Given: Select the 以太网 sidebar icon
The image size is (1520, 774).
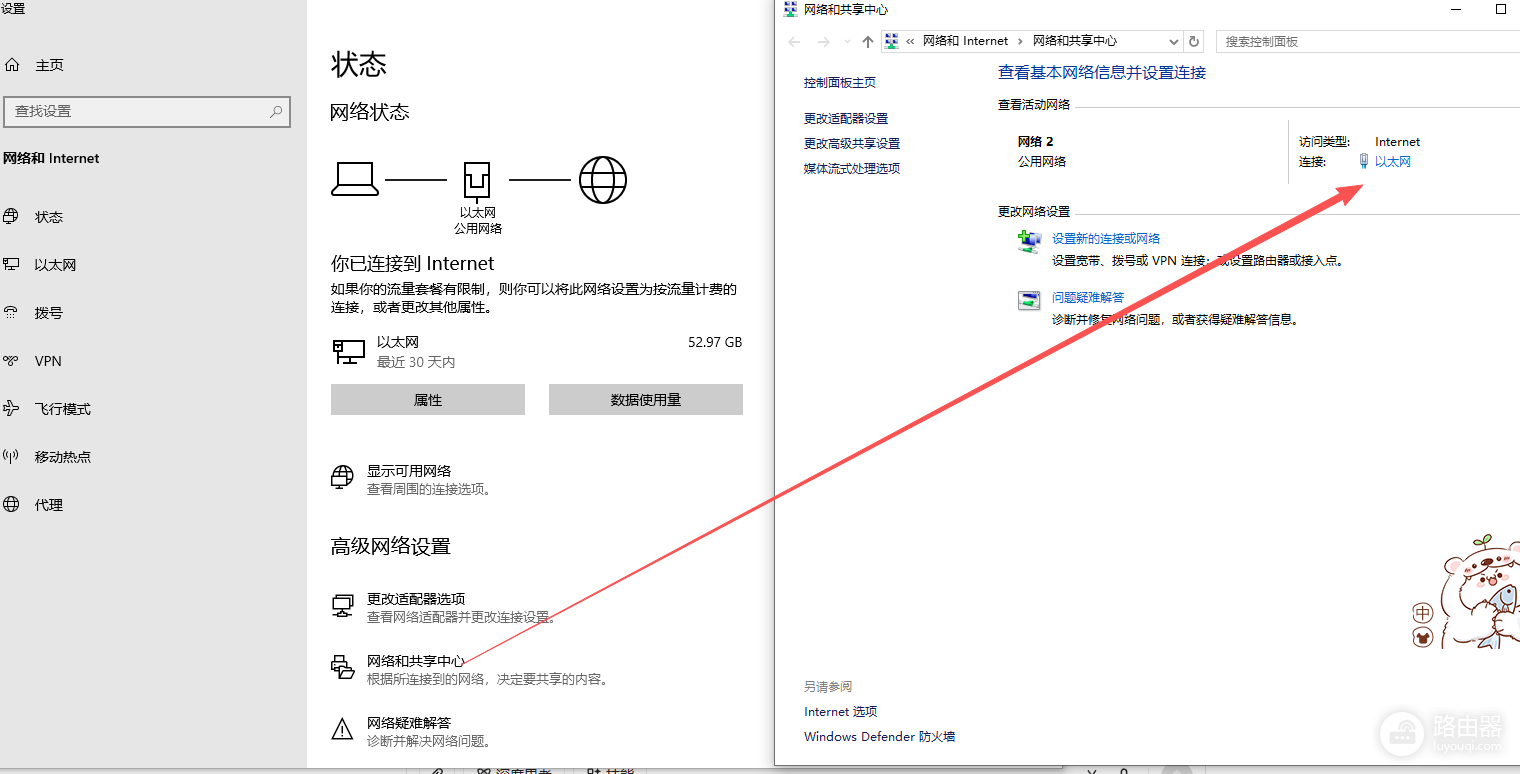Looking at the screenshot, I should click(12, 265).
